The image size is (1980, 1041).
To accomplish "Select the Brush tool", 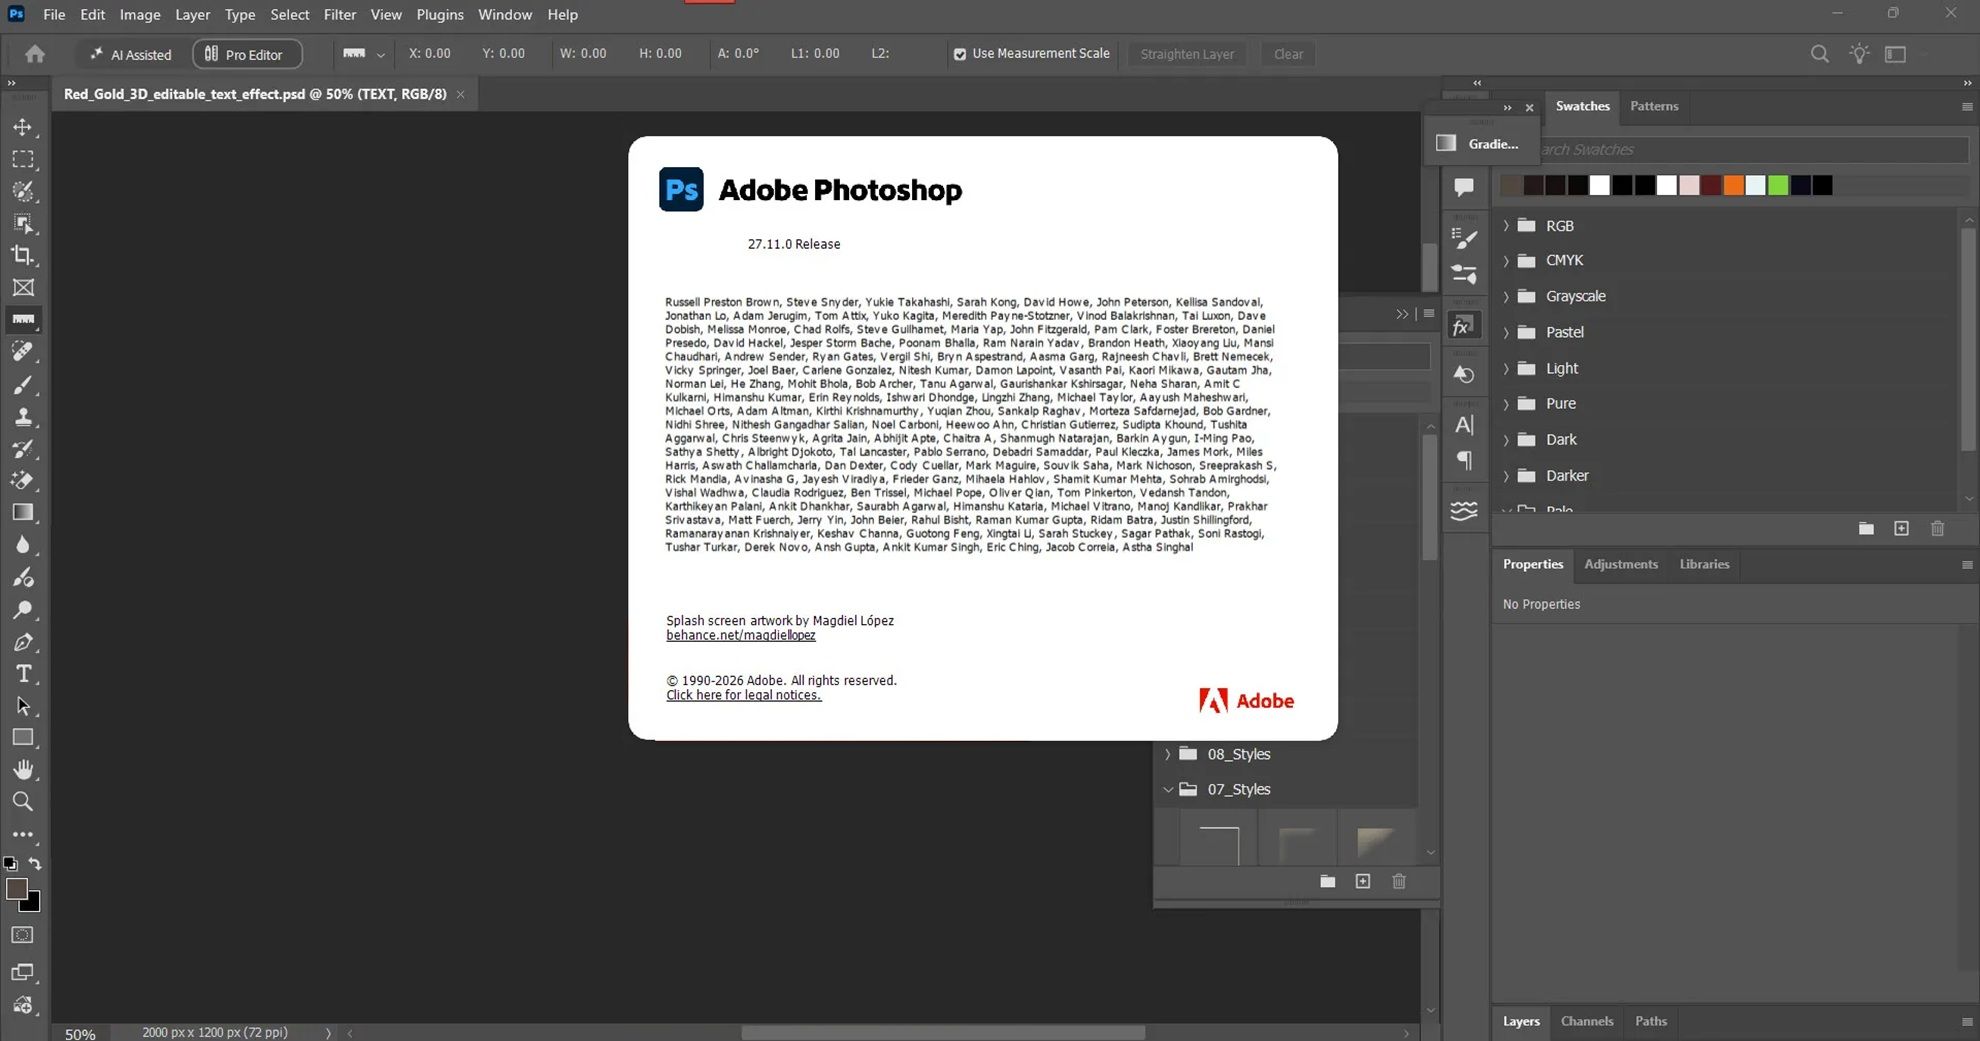I will pyautogui.click(x=23, y=384).
